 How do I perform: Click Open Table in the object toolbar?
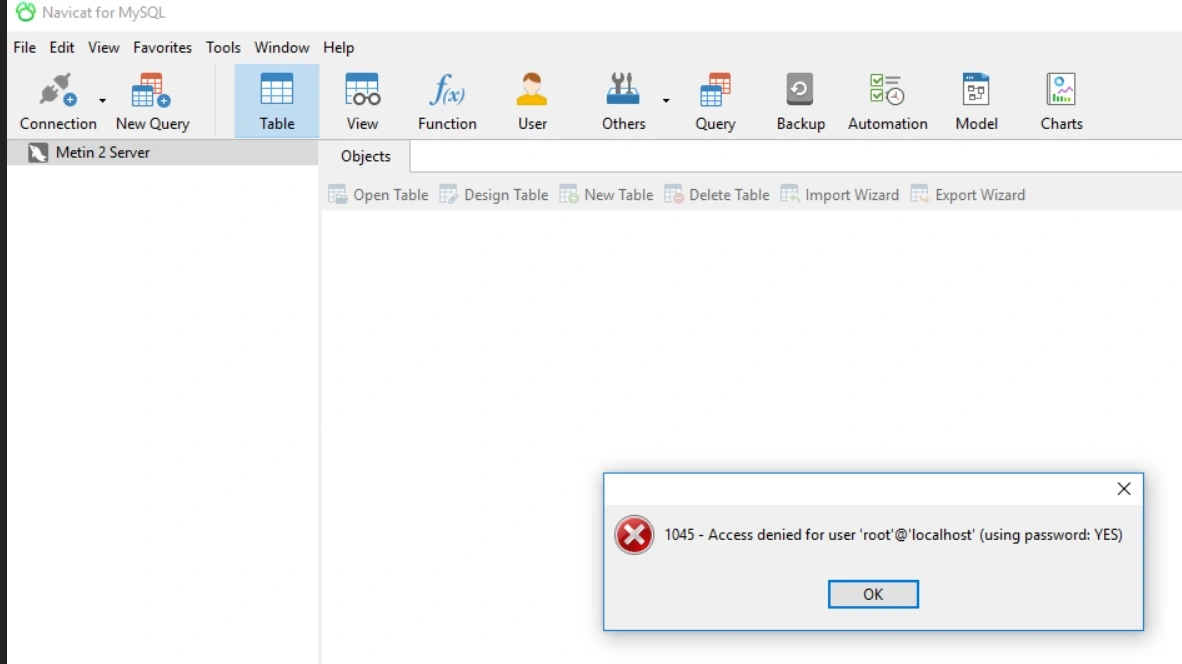pyautogui.click(x=378, y=195)
